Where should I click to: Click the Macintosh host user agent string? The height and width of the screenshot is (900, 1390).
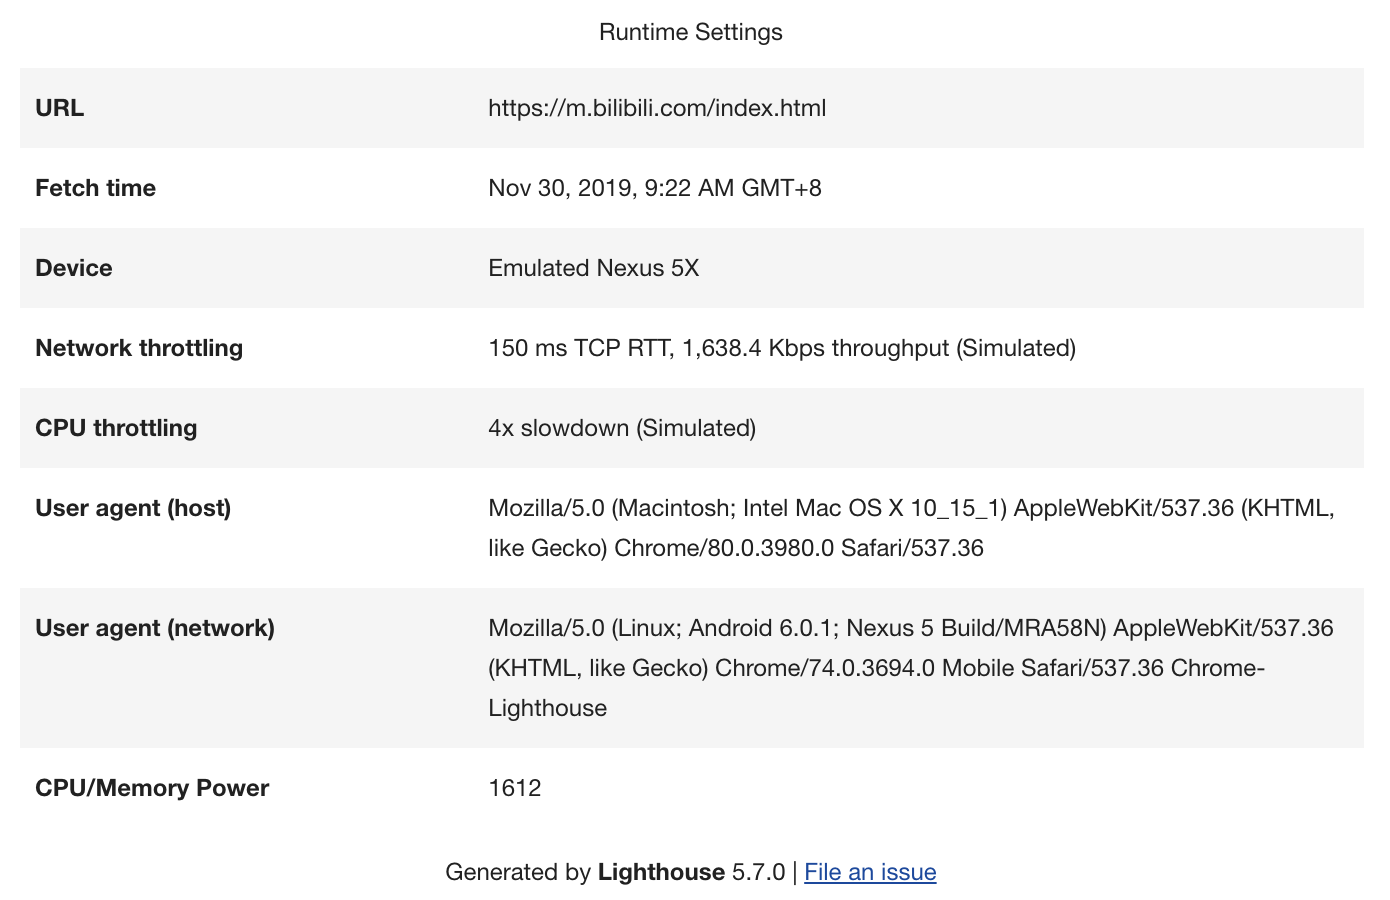[910, 528]
